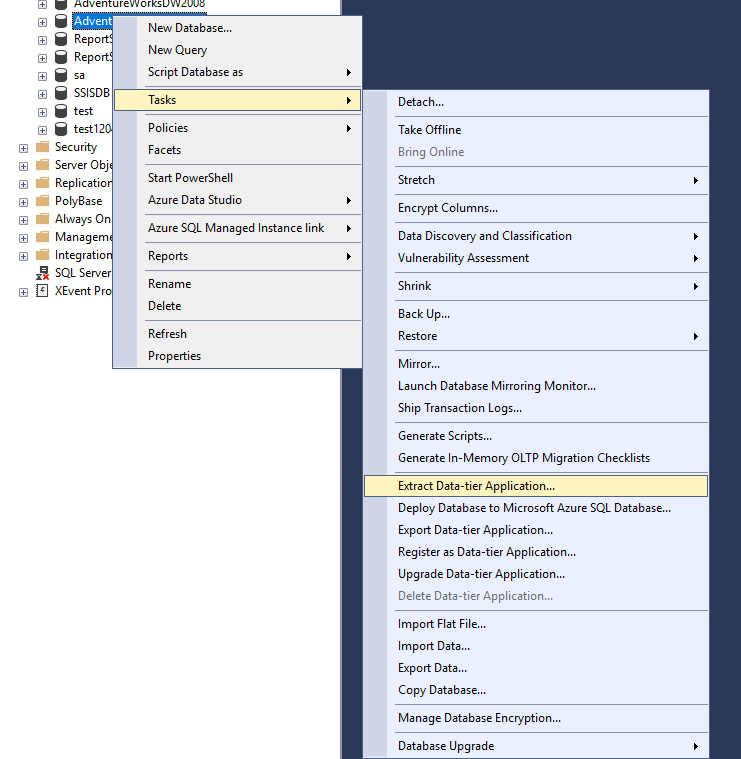Click the Security folder icon
The height and width of the screenshot is (759, 741).
tap(43, 147)
